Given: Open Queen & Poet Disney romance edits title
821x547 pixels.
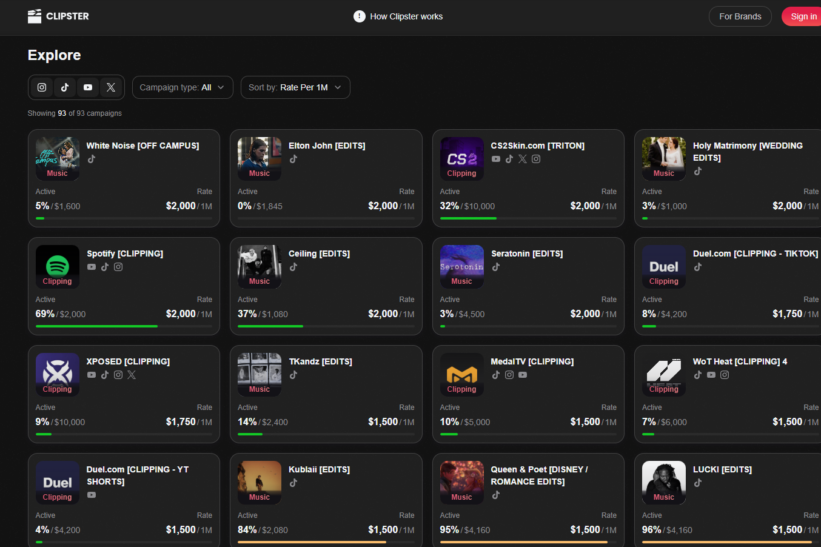Looking at the screenshot, I should 539,475.
